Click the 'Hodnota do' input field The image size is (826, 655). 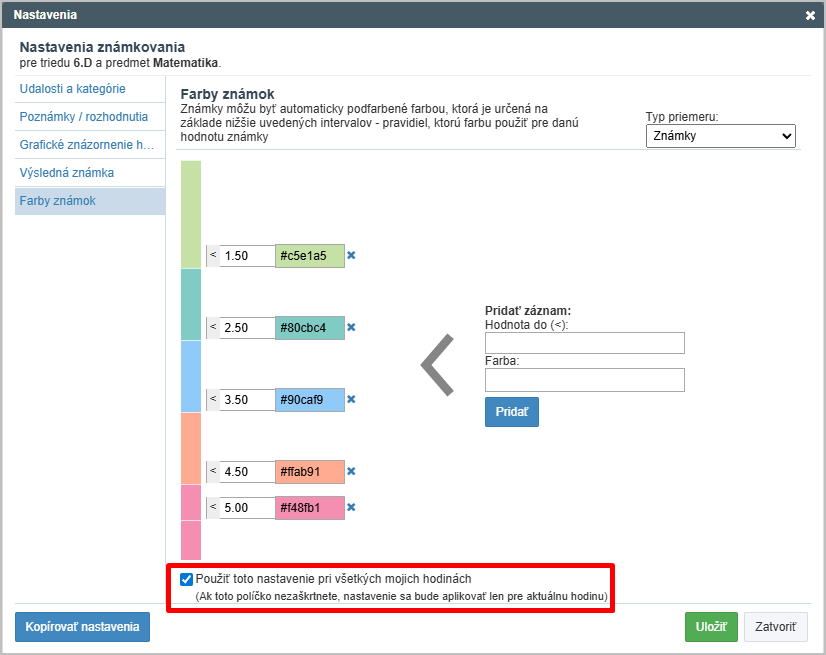click(584, 343)
